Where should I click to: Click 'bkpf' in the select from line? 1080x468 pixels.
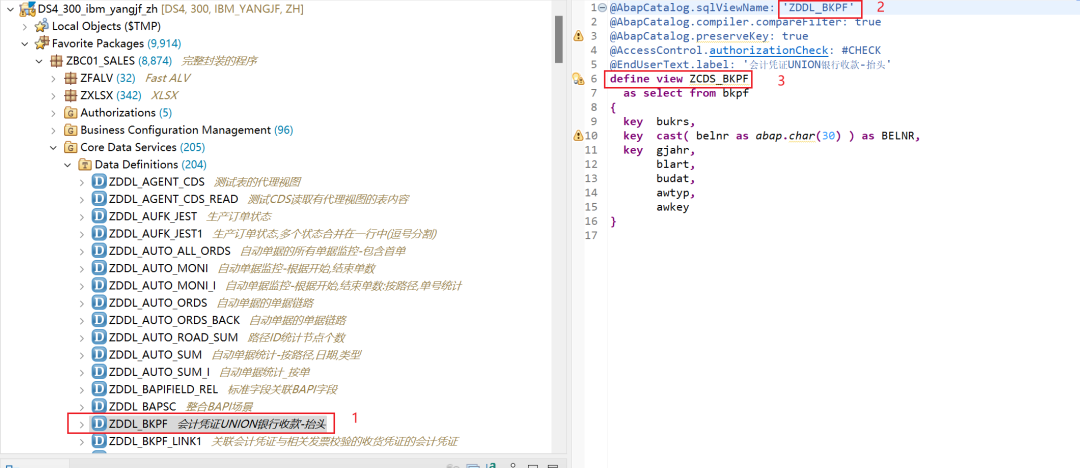click(x=735, y=93)
